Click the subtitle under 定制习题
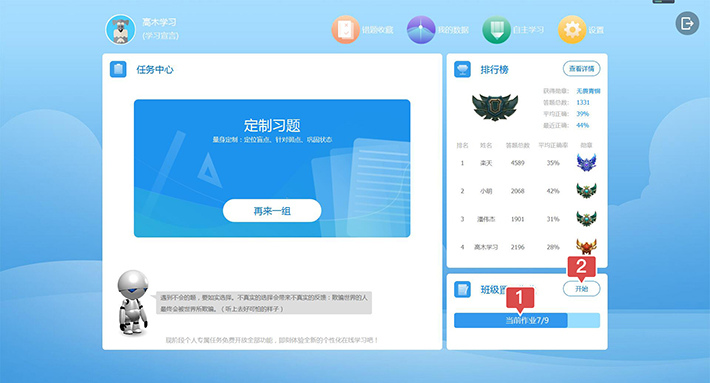This screenshot has height=383, width=710. click(272, 139)
